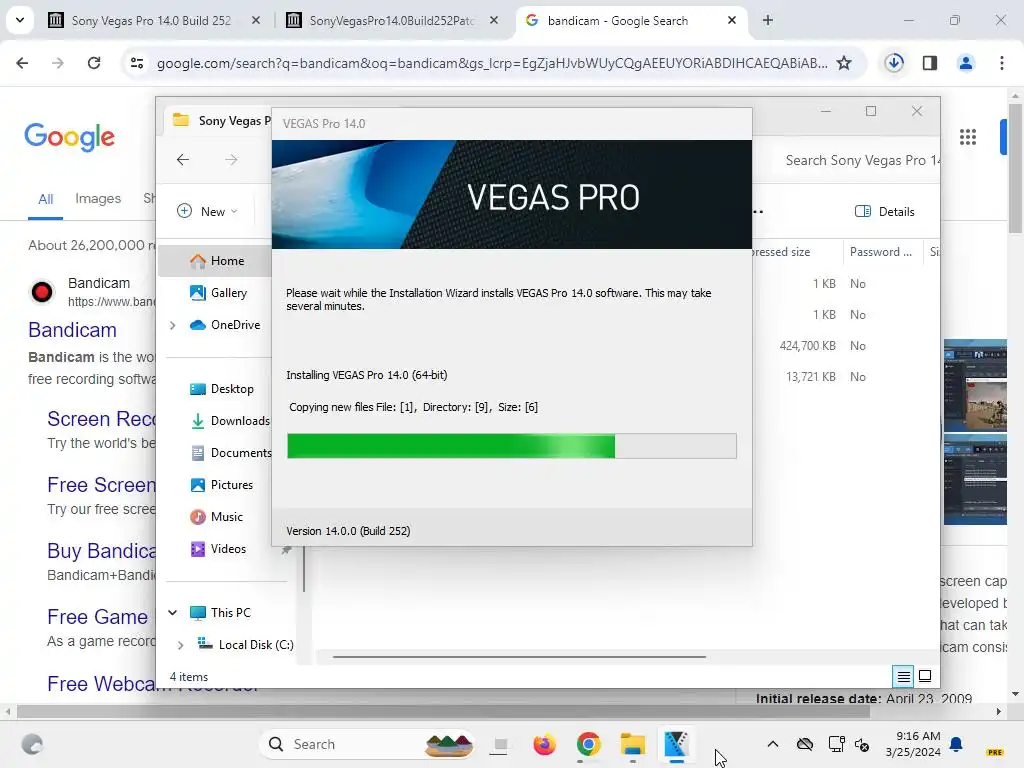Open Videos folder in sidebar
Screen dimensions: 1024x768
click(217, 549)
